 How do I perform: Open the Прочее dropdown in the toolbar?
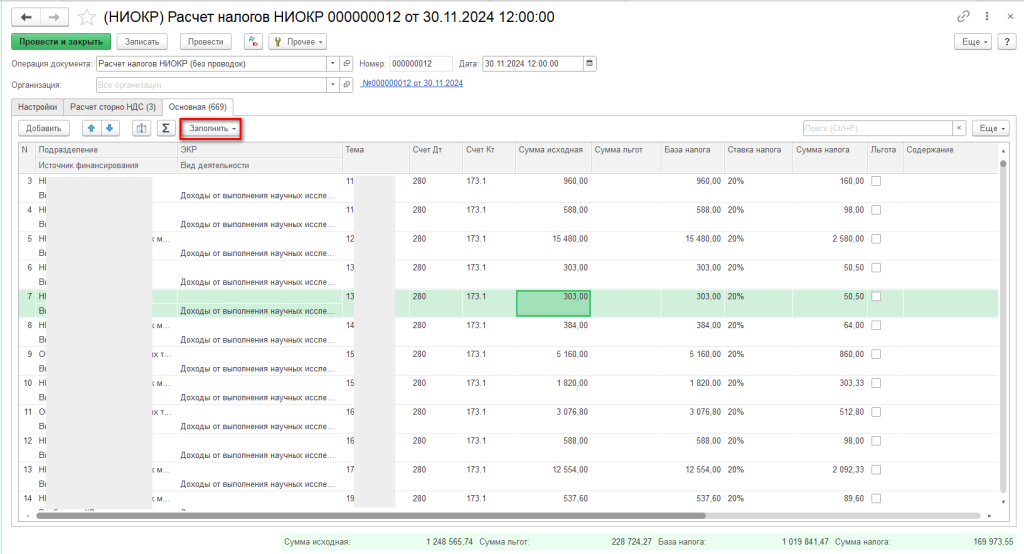pyautogui.click(x=298, y=41)
